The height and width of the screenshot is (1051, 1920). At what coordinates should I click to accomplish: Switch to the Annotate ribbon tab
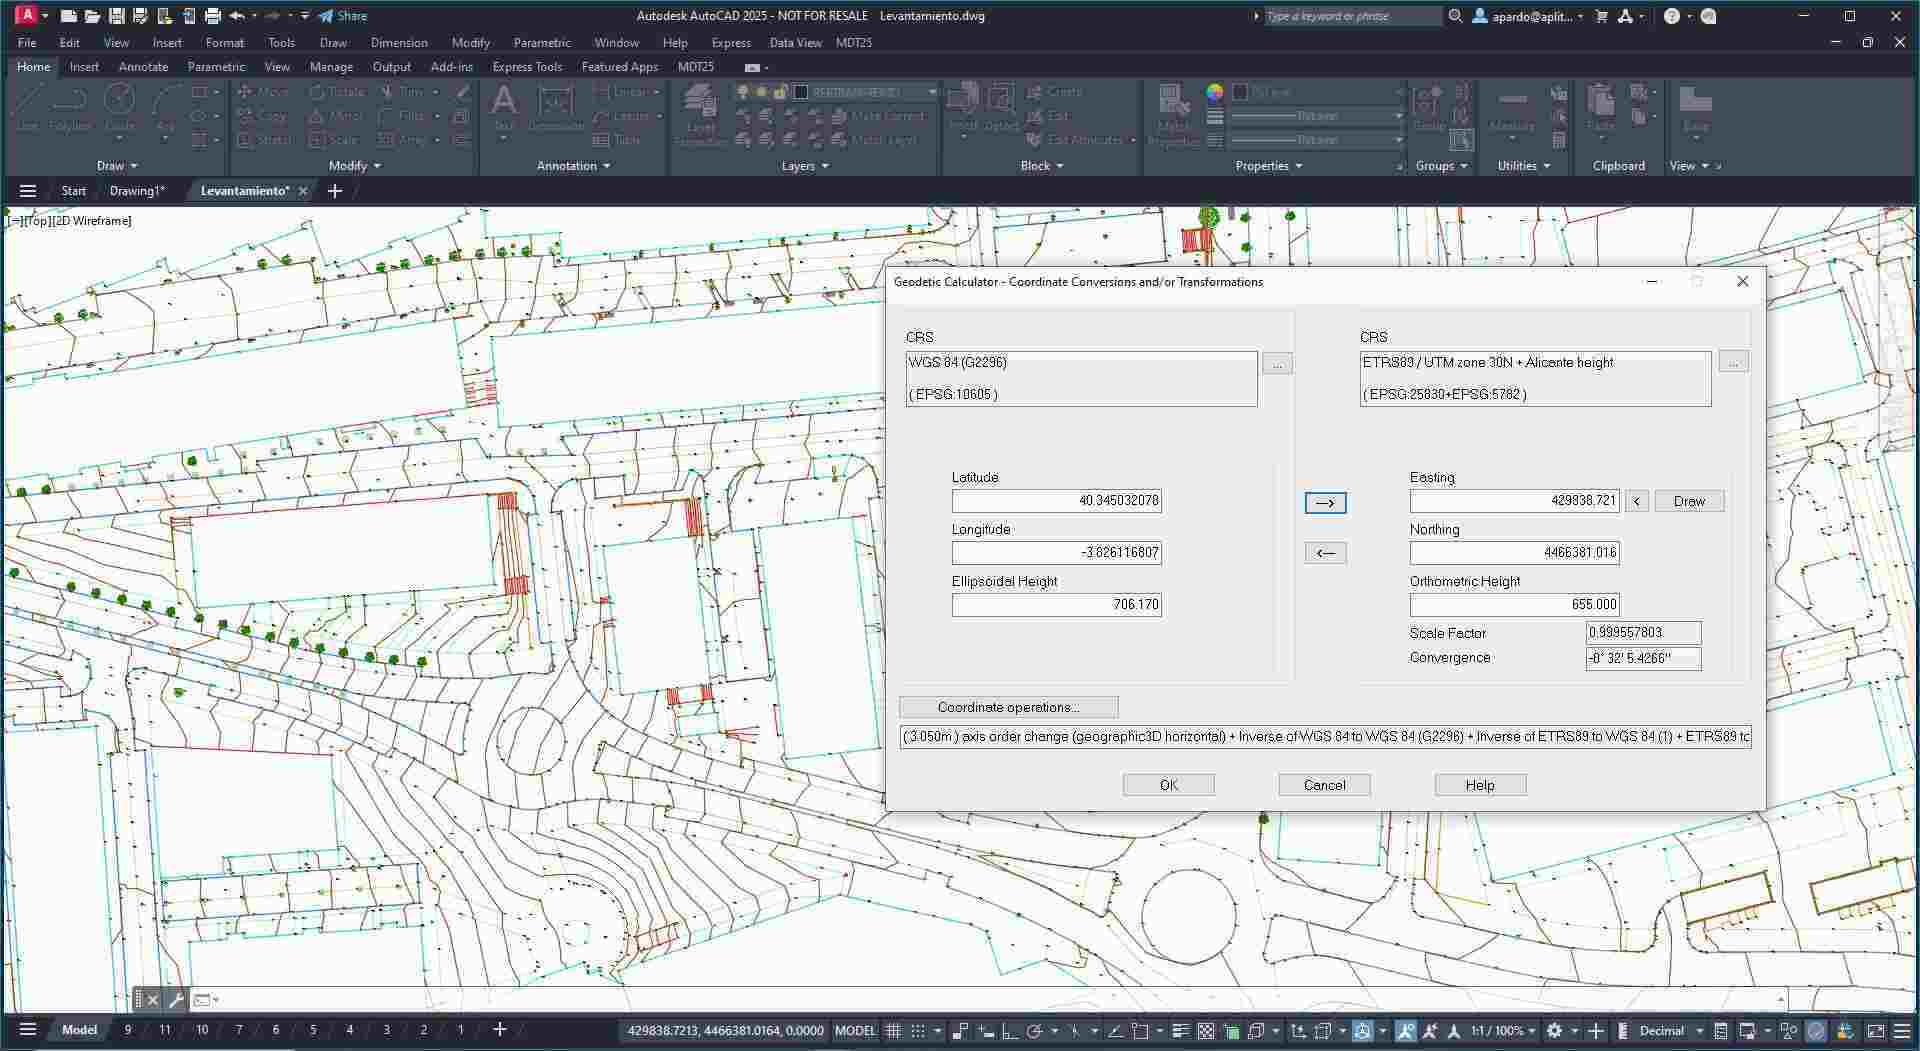point(143,67)
